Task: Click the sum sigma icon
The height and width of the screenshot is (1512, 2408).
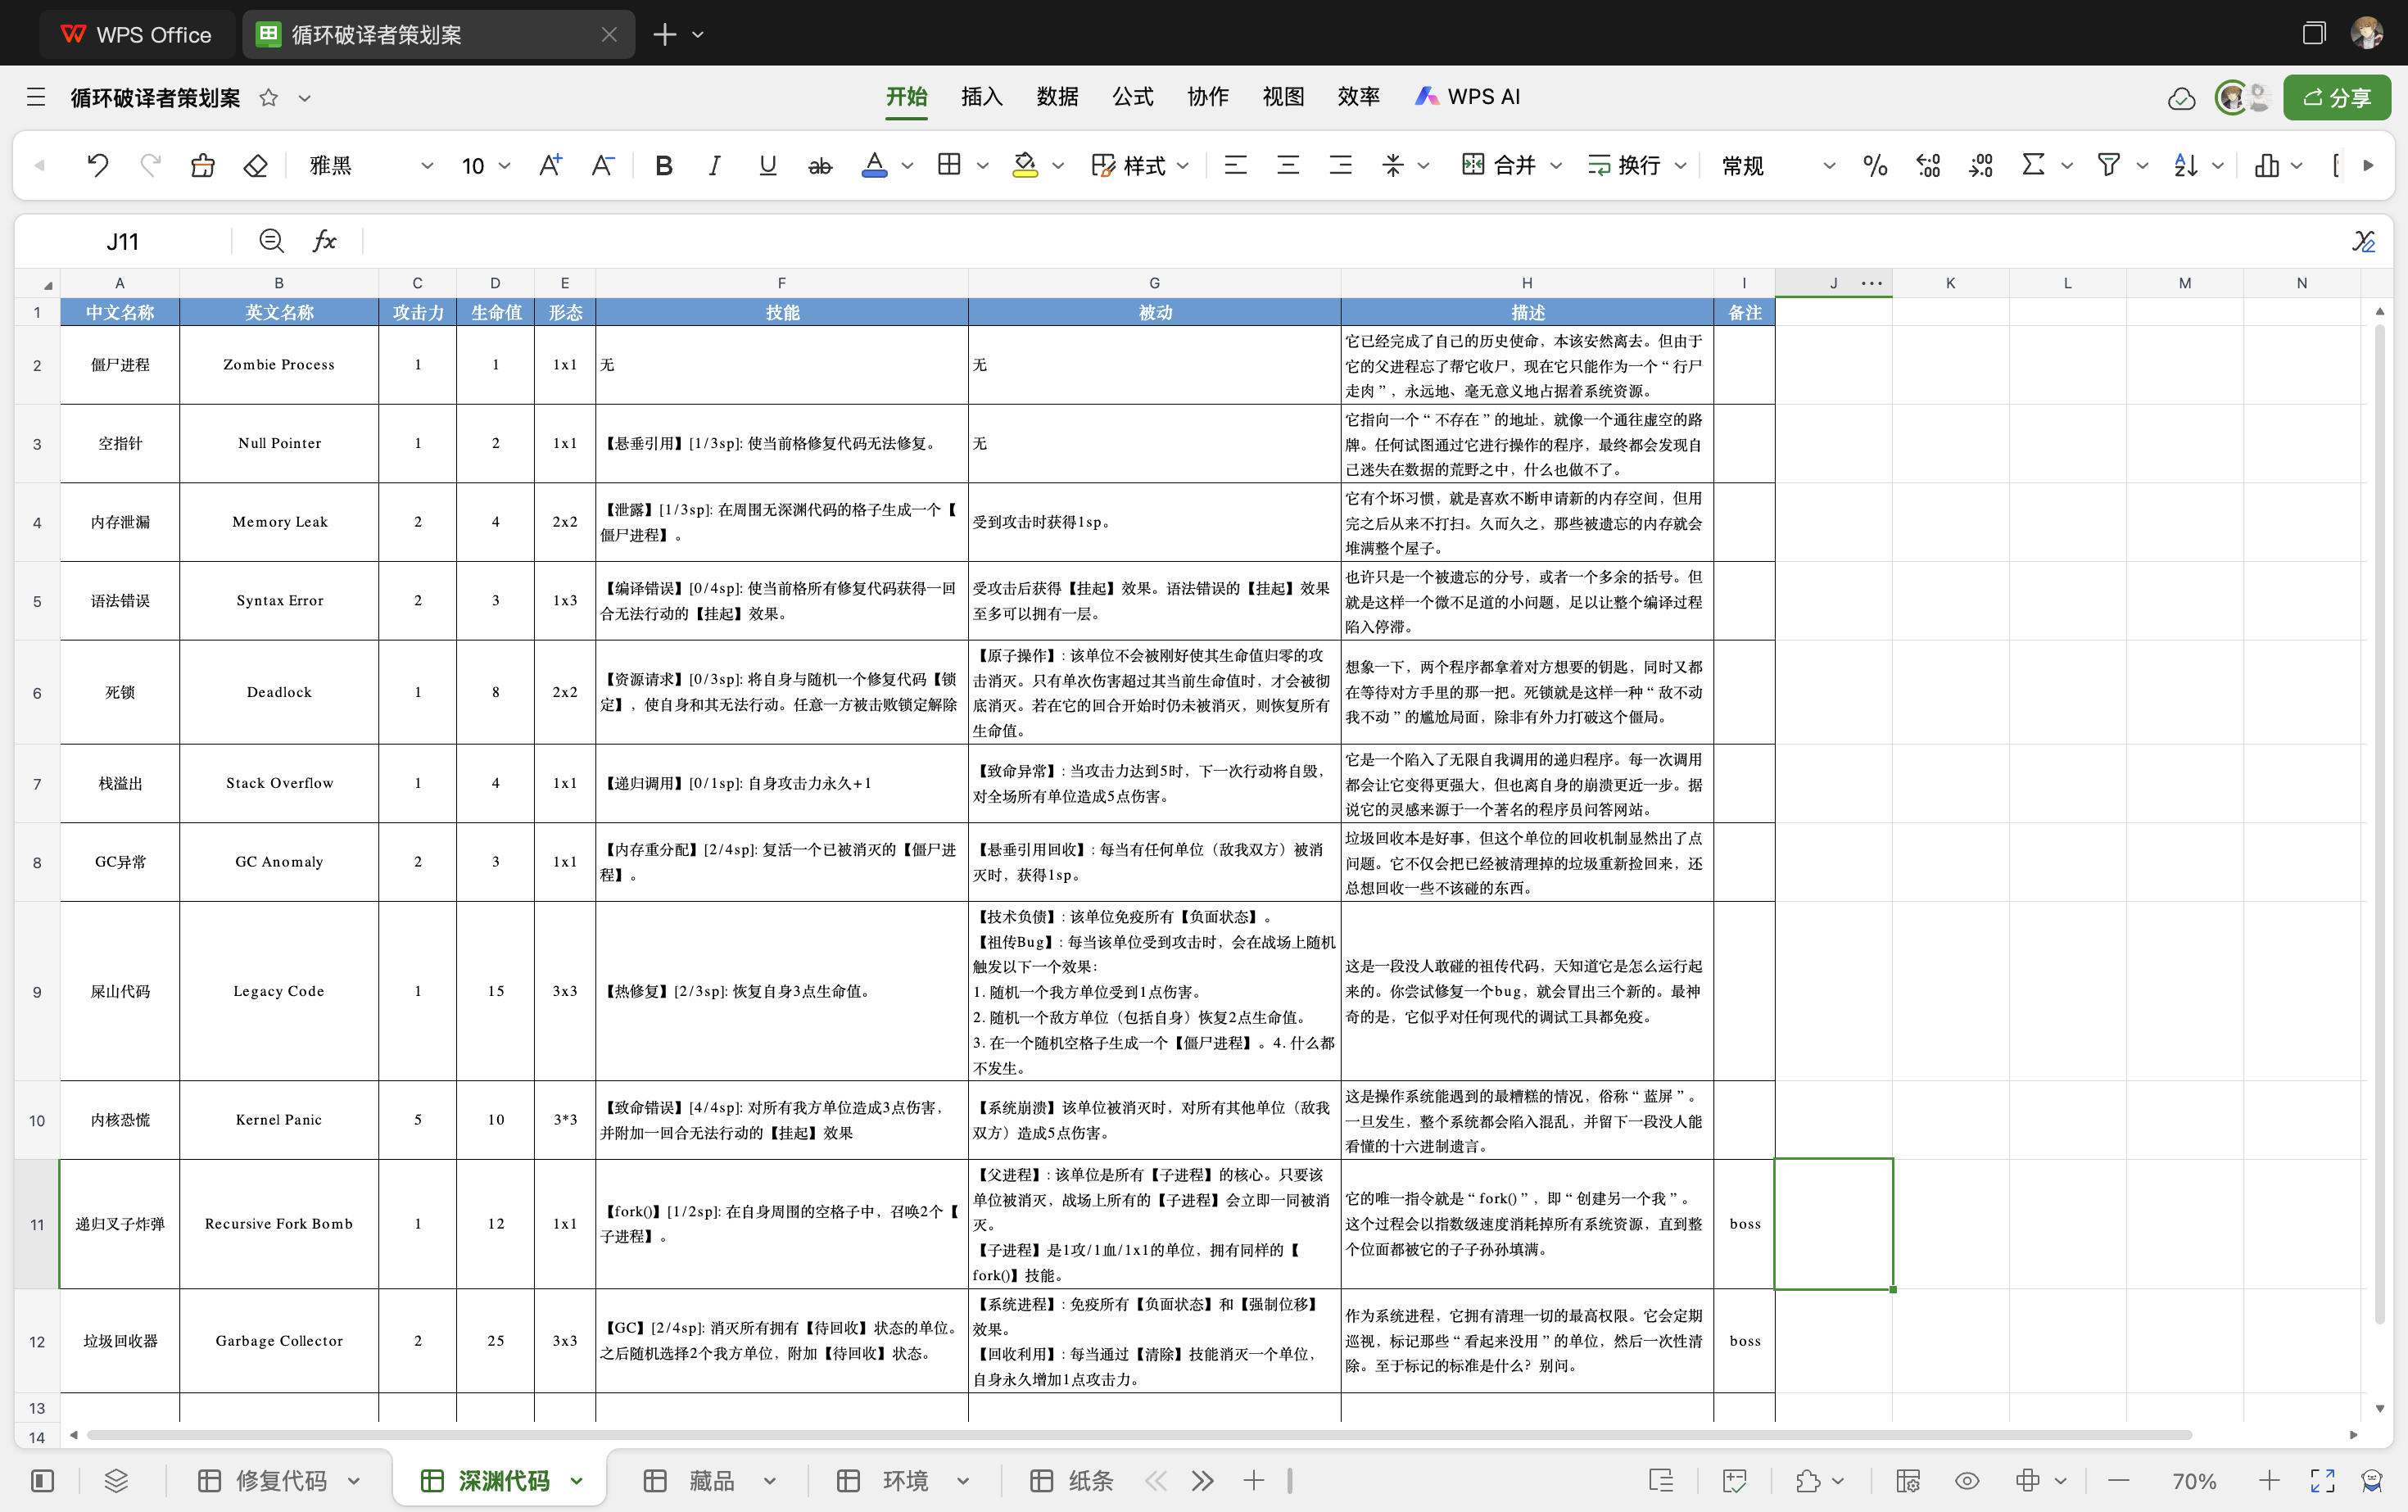Action: click(2033, 165)
